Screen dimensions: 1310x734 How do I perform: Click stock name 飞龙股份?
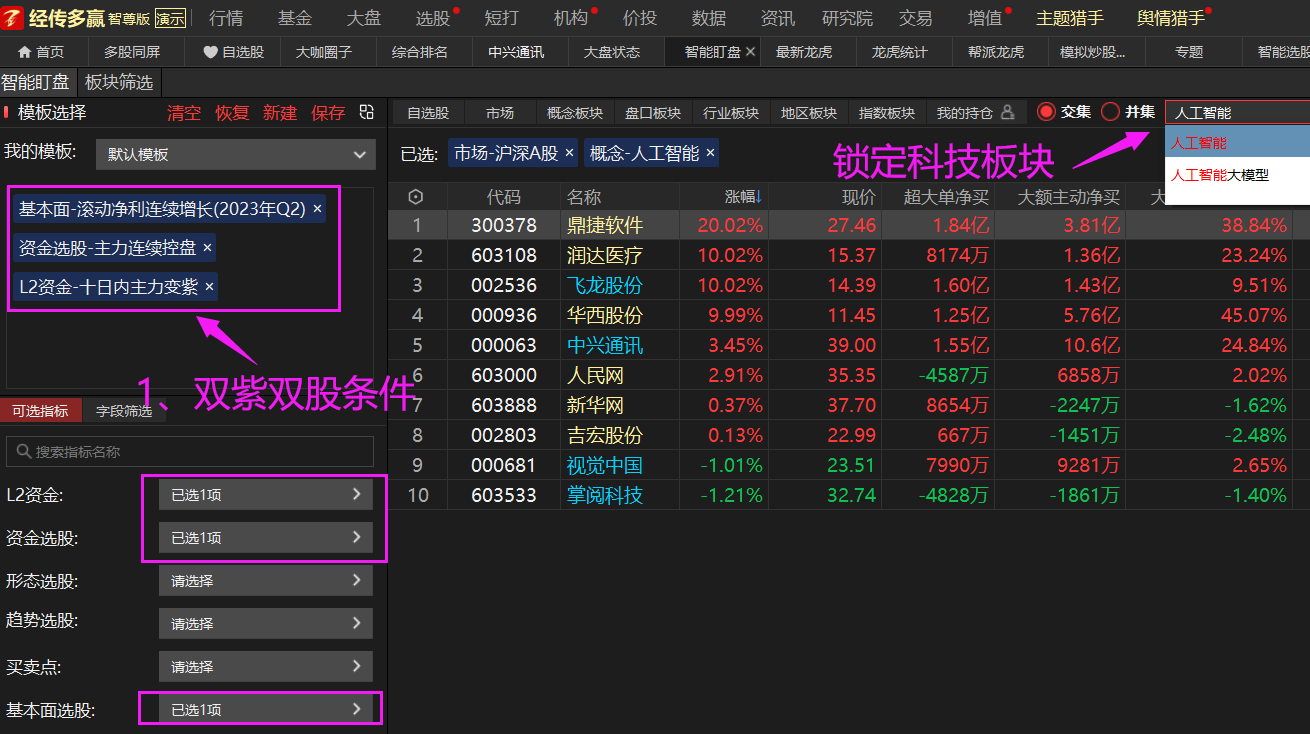(x=604, y=285)
